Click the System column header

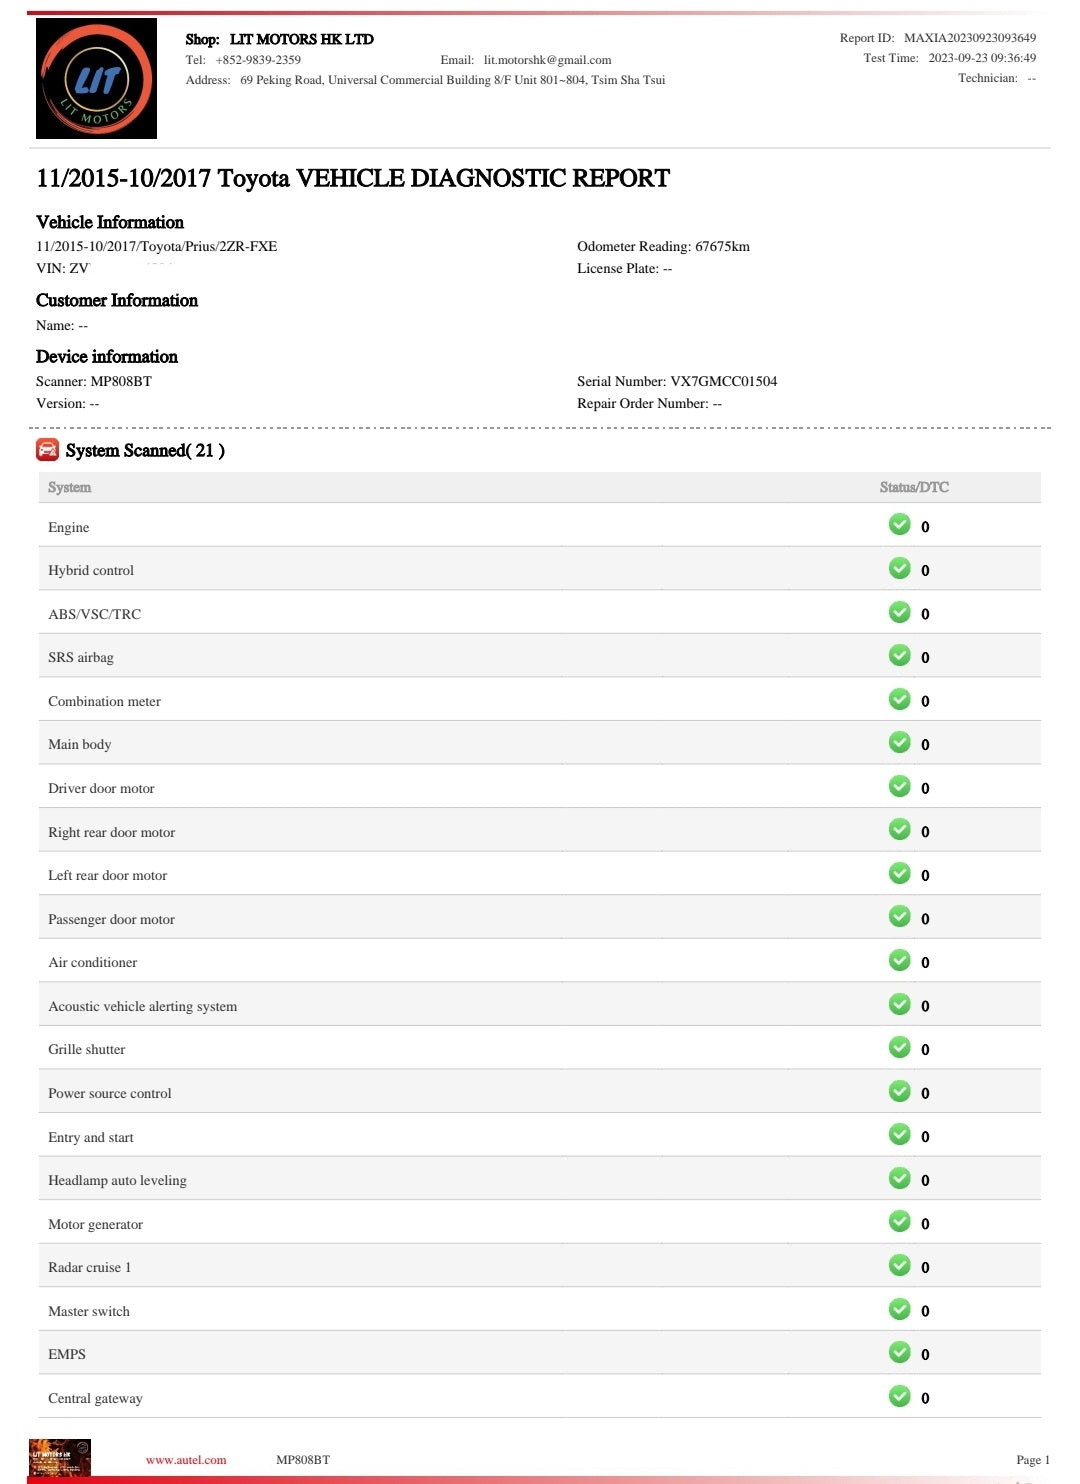pyautogui.click(x=69, y=487)
